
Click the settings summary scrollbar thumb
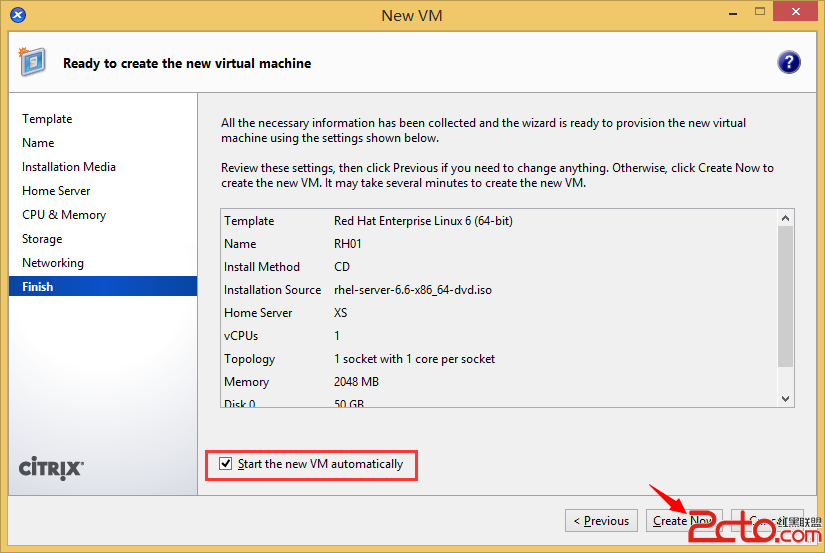(786, 296)
